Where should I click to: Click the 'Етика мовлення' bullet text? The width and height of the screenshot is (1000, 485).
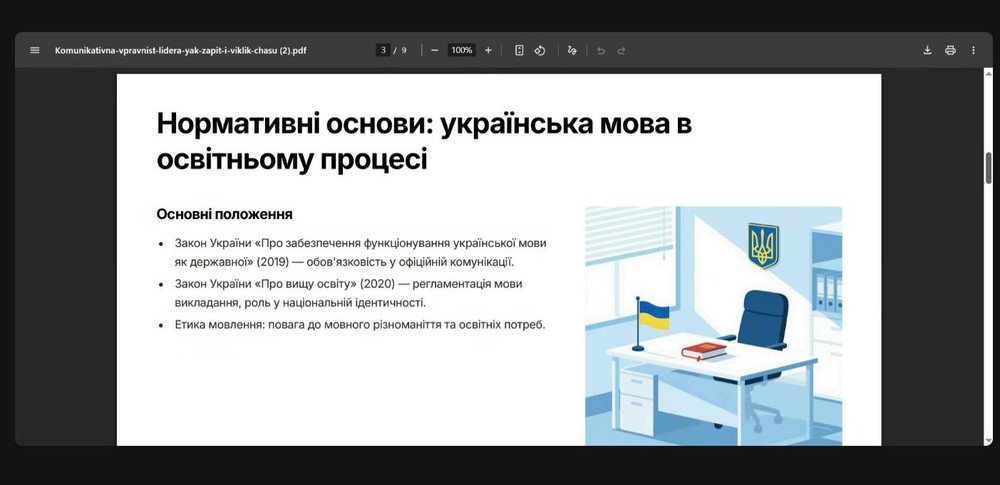pos(359,324)
